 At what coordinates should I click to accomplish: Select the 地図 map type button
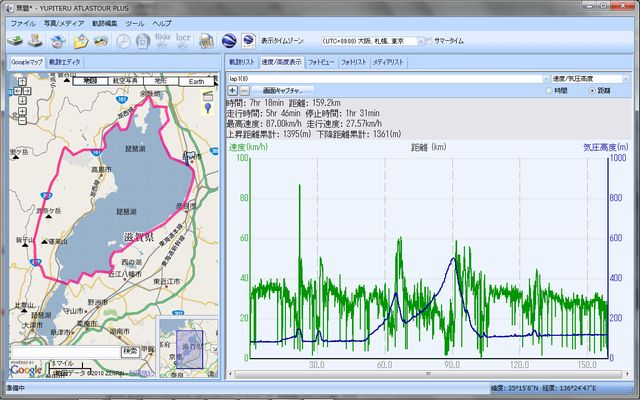[90, 81]
